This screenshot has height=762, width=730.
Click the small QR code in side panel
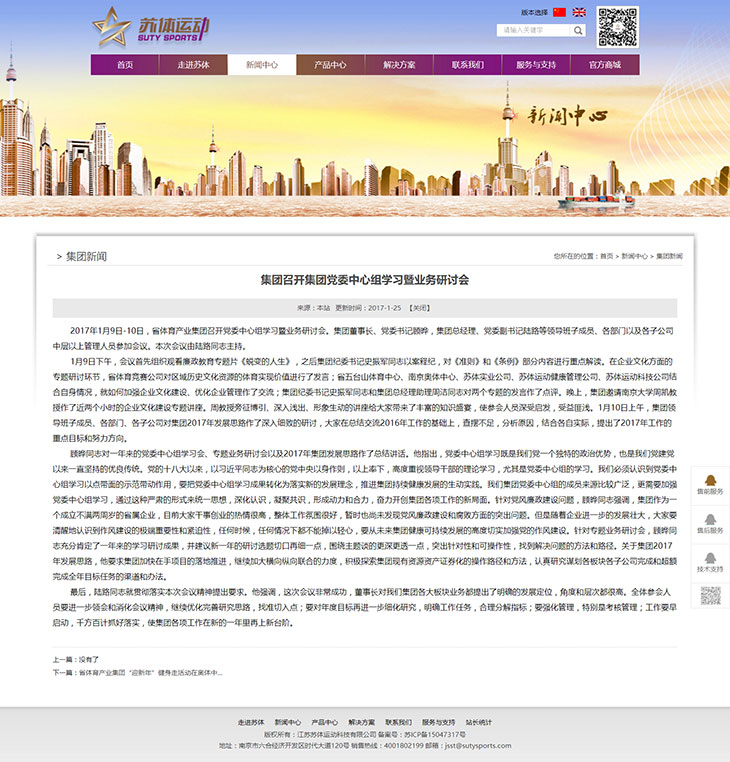[711, 596]
